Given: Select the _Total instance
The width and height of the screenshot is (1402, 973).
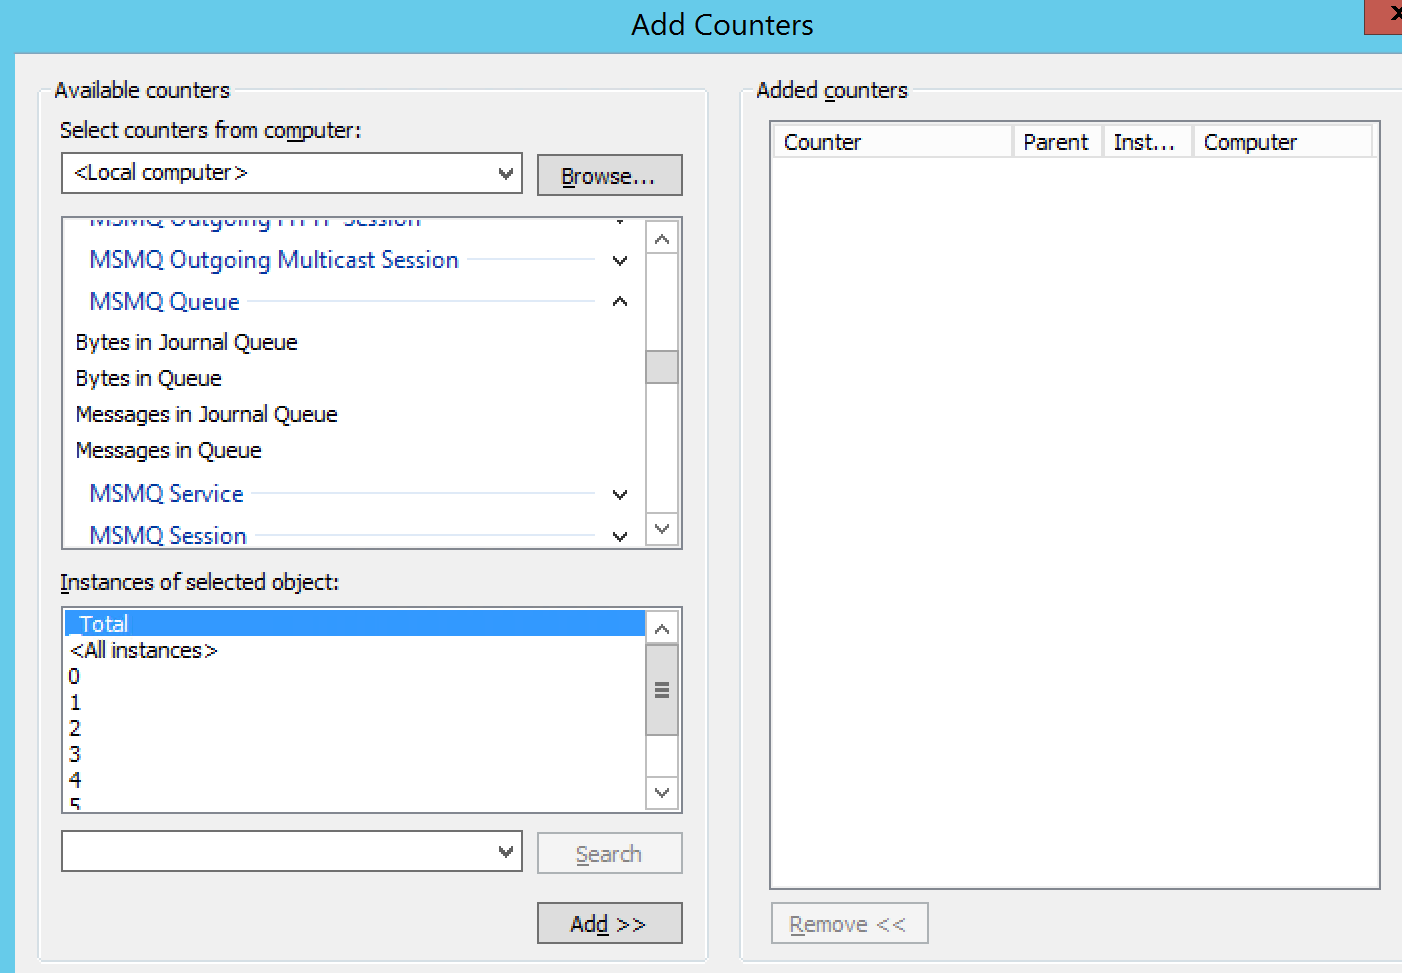Looking at the screenshot, I should (x=104, y=624).
